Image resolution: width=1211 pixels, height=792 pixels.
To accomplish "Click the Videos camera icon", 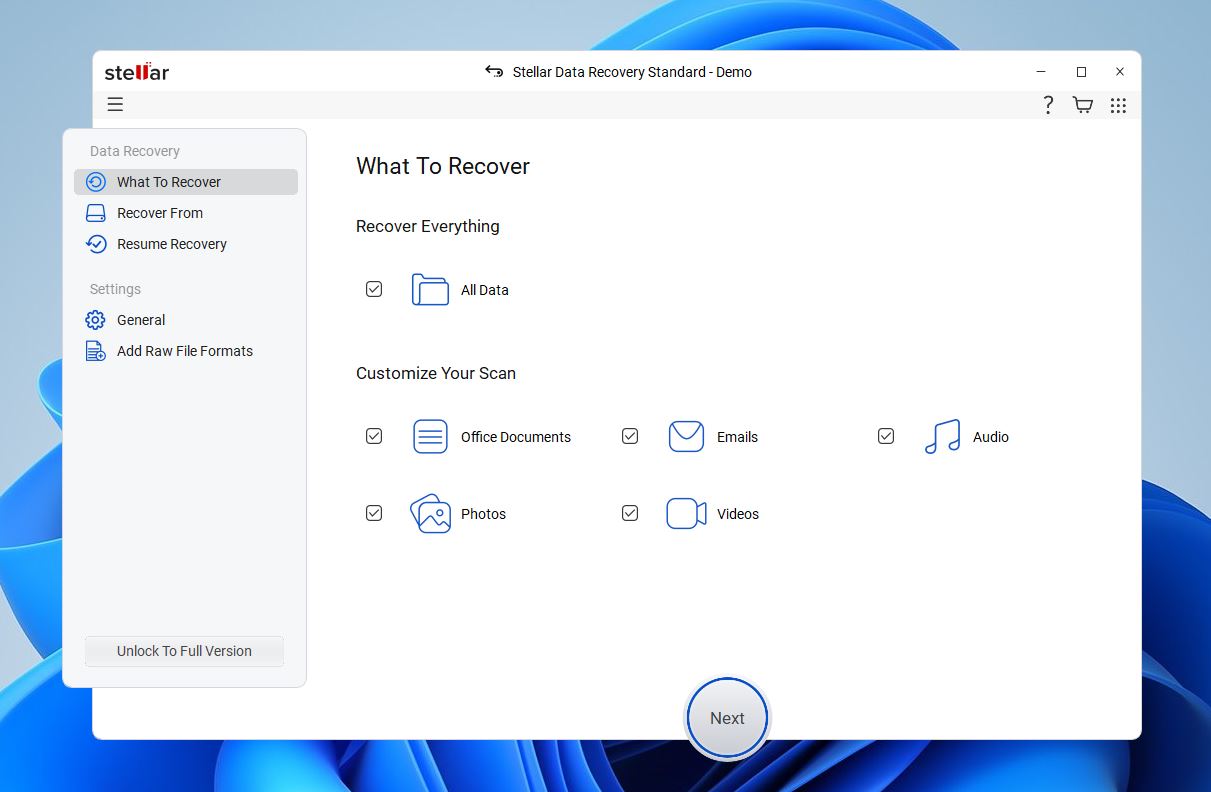I will click(686, 514).
